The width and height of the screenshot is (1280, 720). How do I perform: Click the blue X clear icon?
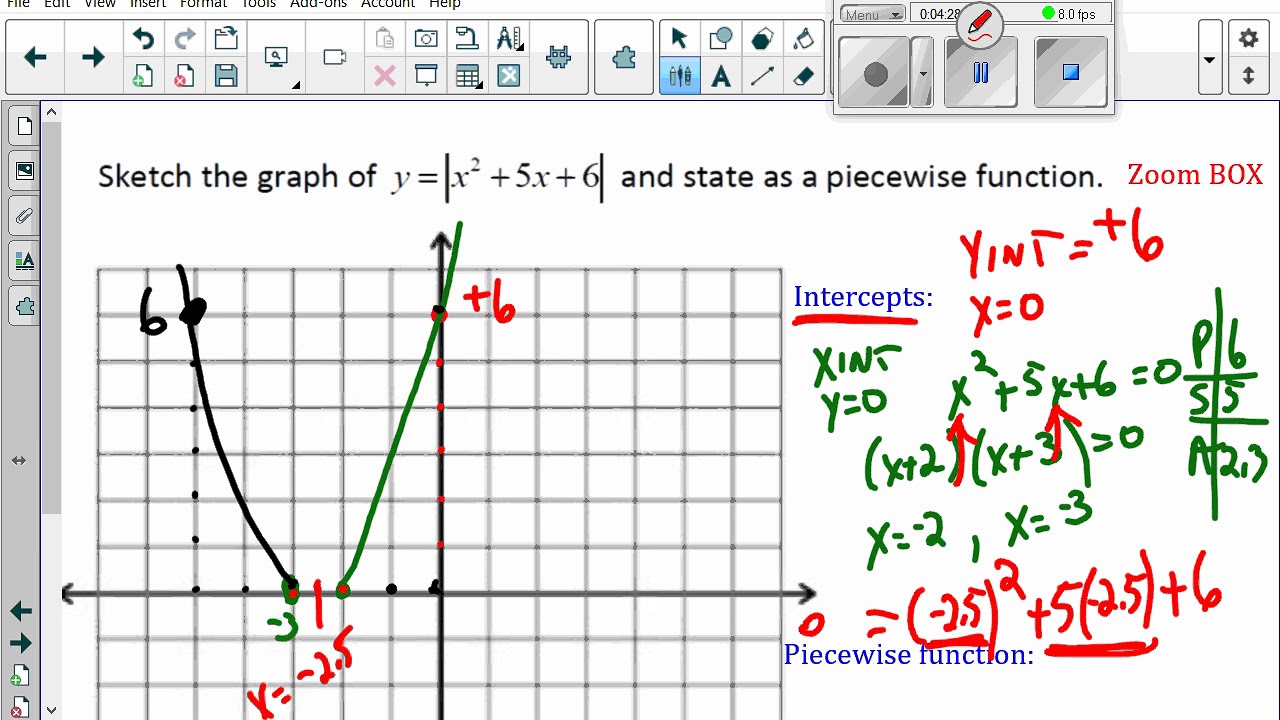[x=509, y=76]
